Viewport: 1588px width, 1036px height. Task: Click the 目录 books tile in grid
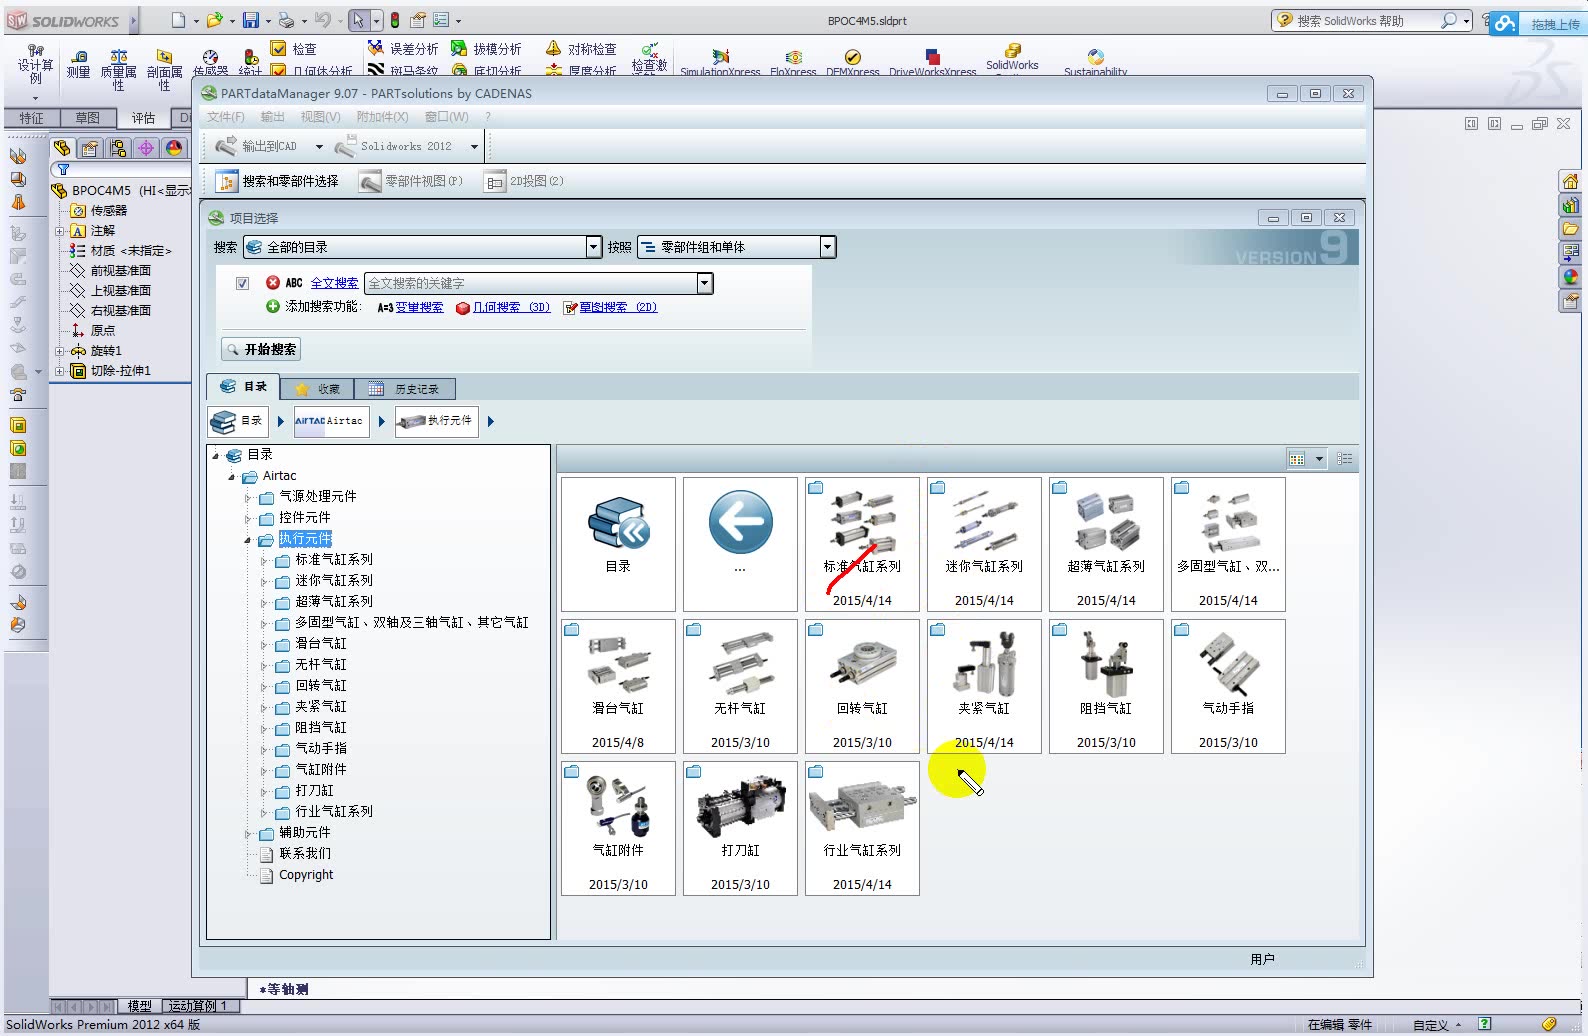point(618,544)
